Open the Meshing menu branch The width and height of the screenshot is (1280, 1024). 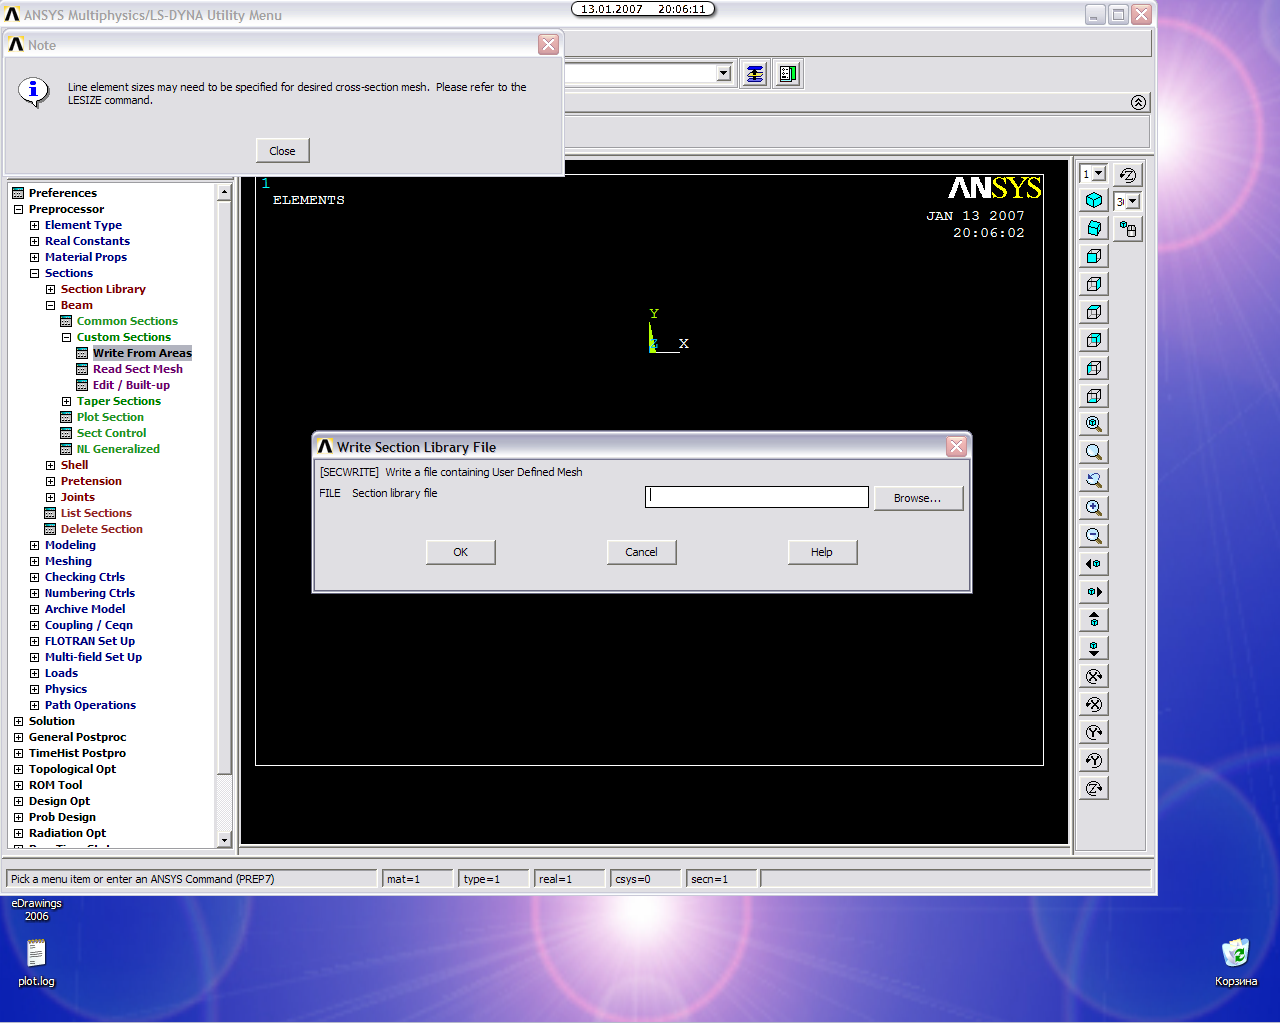click(68, 561)
